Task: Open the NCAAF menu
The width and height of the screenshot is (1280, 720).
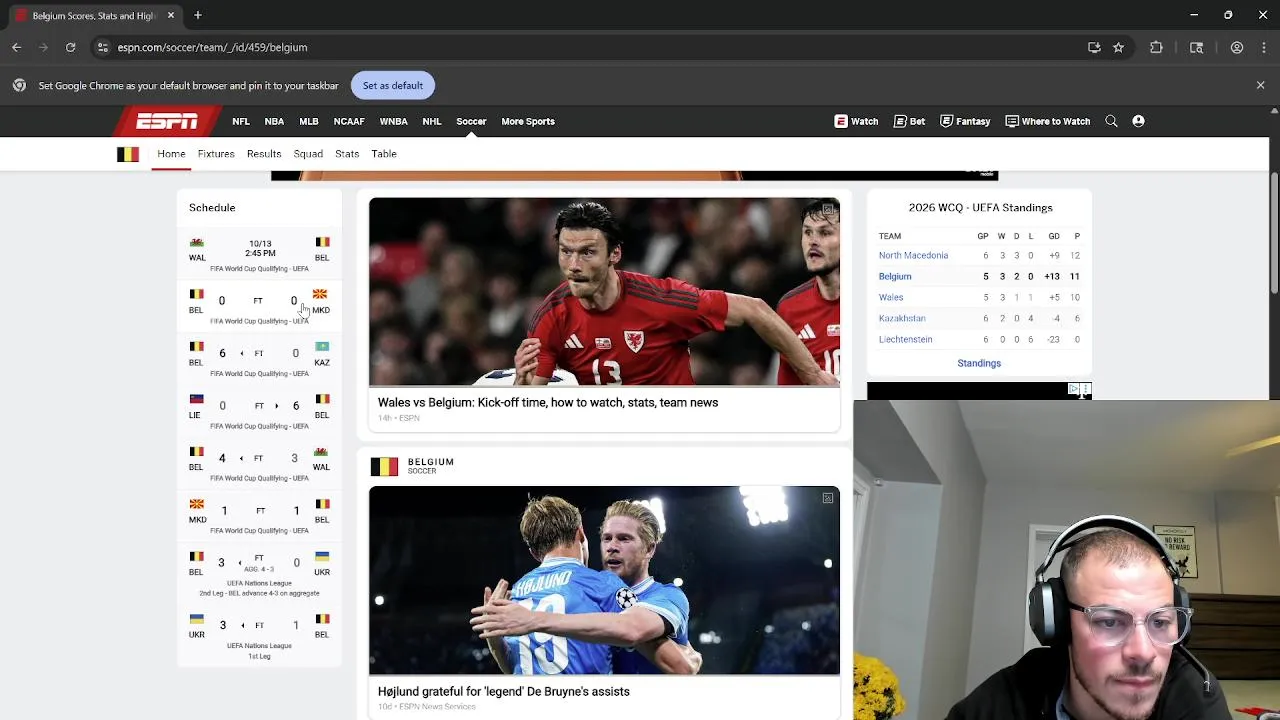Action: point(349,121)
